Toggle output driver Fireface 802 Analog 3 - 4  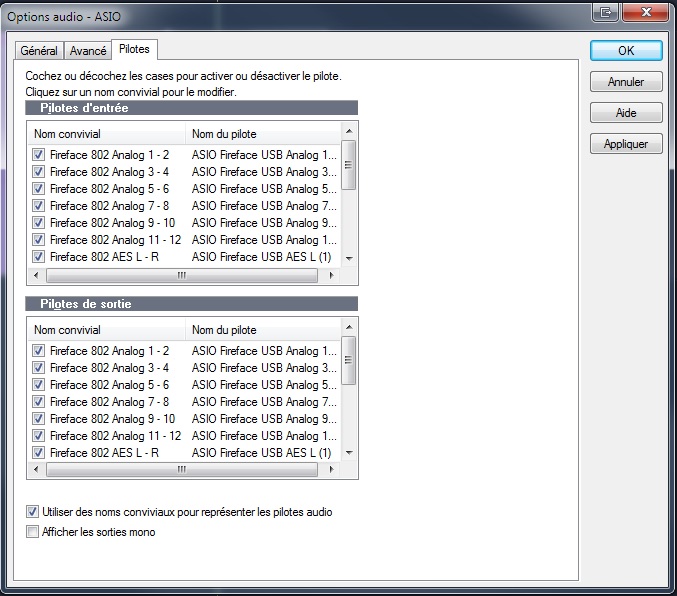point(38,368)
